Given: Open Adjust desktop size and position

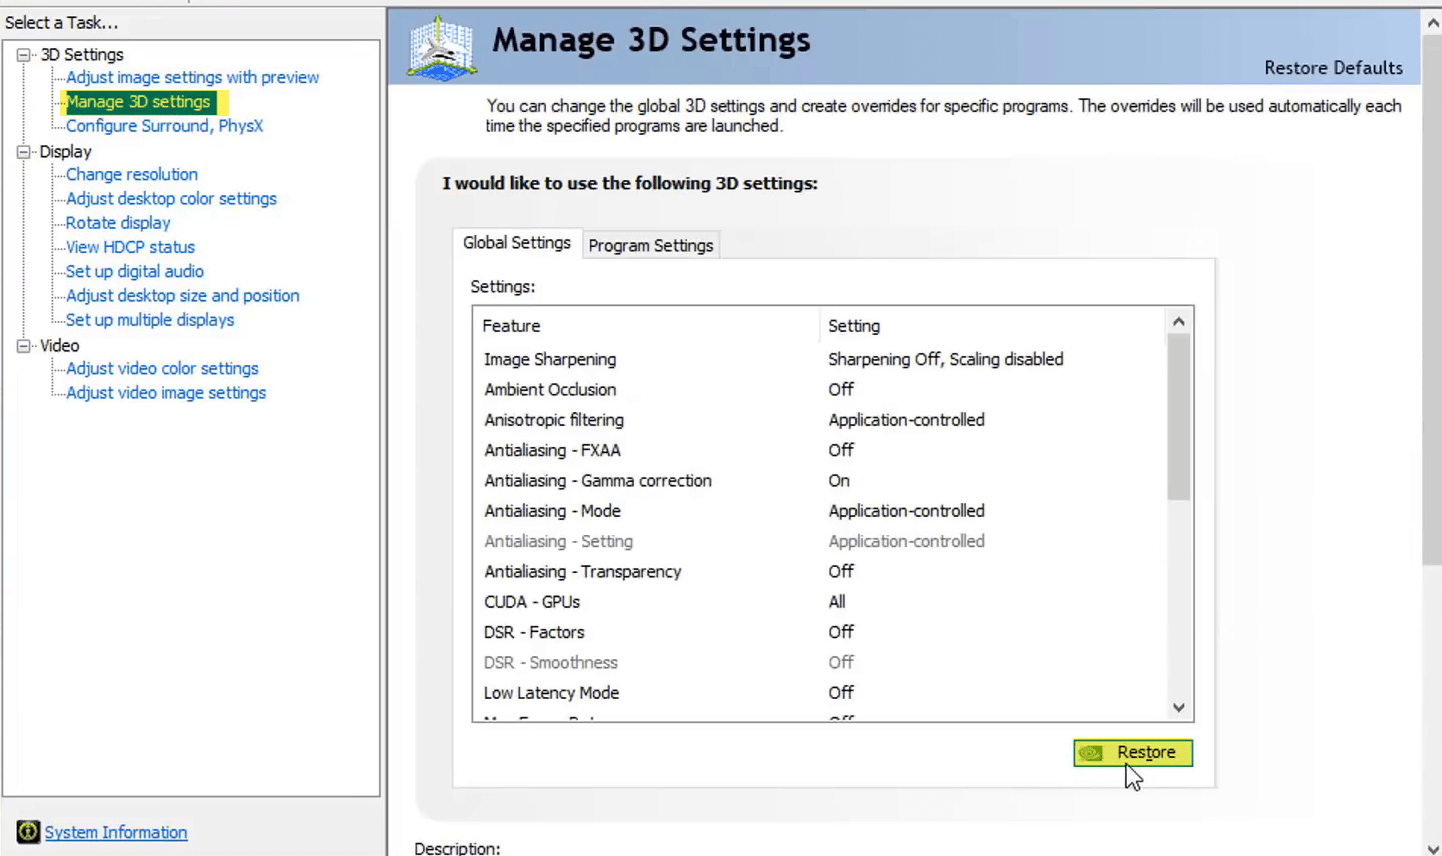Looking at the screenshot, I should pyautogui.click(x=182, y=295).
